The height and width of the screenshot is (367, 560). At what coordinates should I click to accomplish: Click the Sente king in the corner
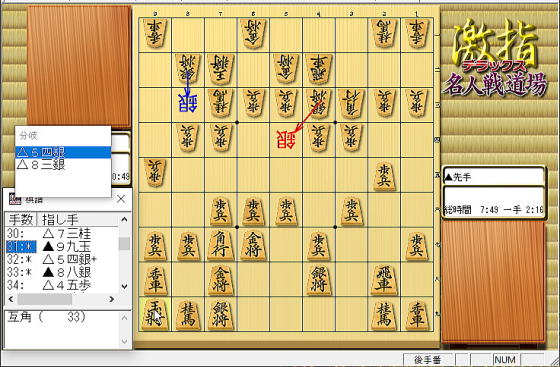tap(155, 314)
